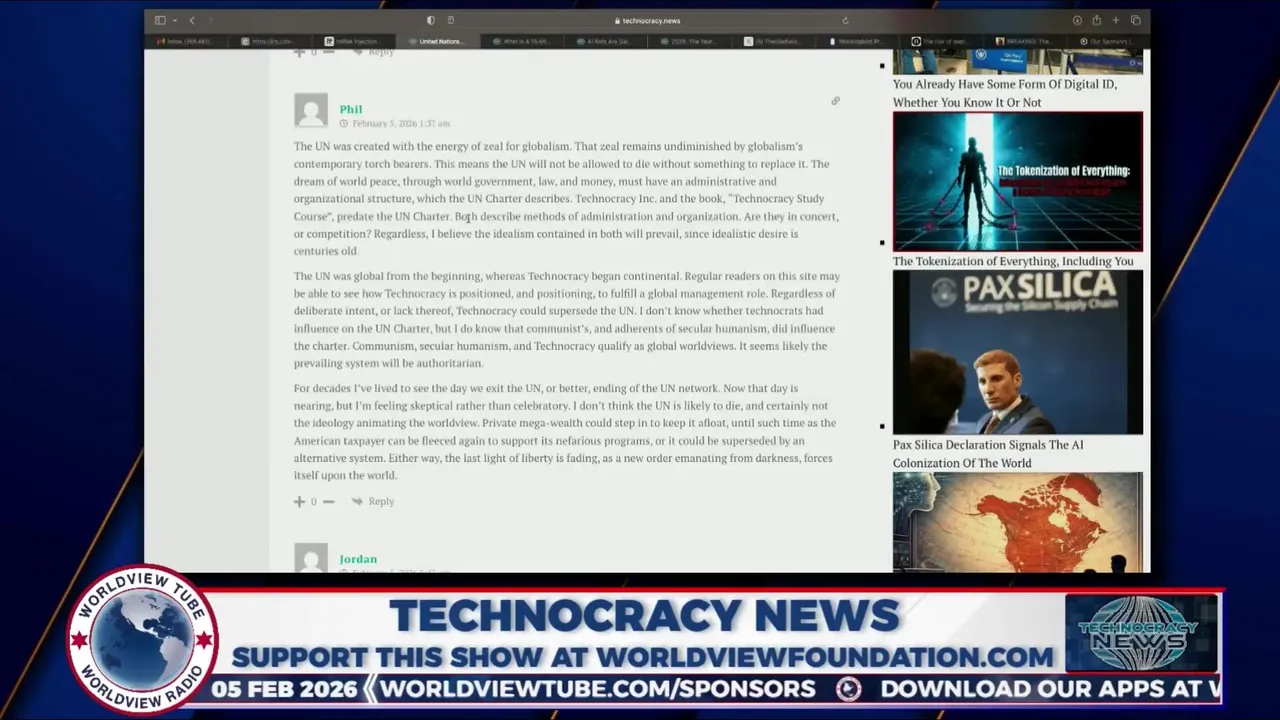Viewport: 1280px width, 720px height.
Task: Click Phil's avatar image
Action: [x=311, y=110]
